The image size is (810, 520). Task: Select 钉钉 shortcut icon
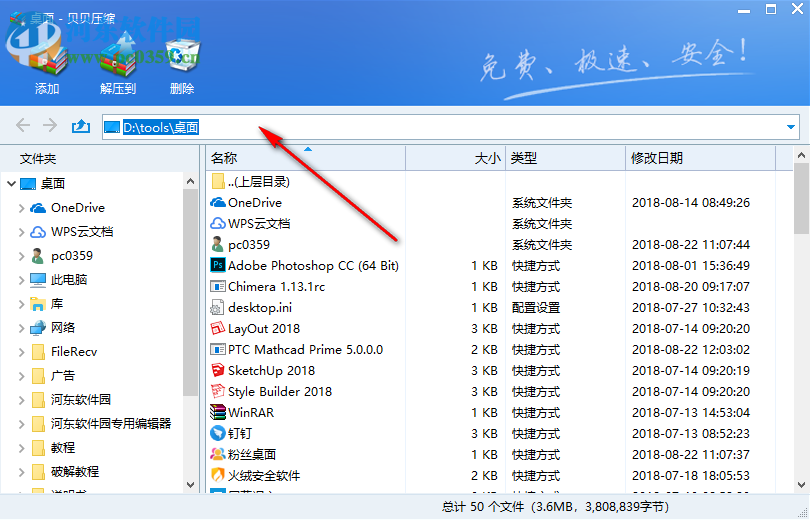pyautogui.click(x=217, y=433)
